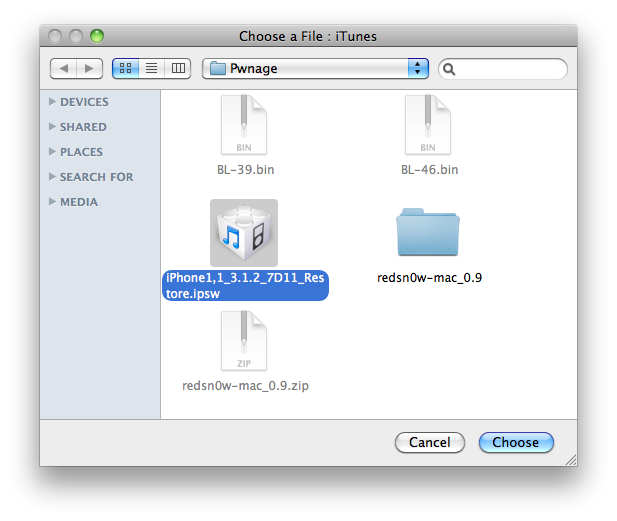The image size is (617, 521).
Task: Click the redsn0w-mac_0.9.zip file name
Action: point(245,386)
